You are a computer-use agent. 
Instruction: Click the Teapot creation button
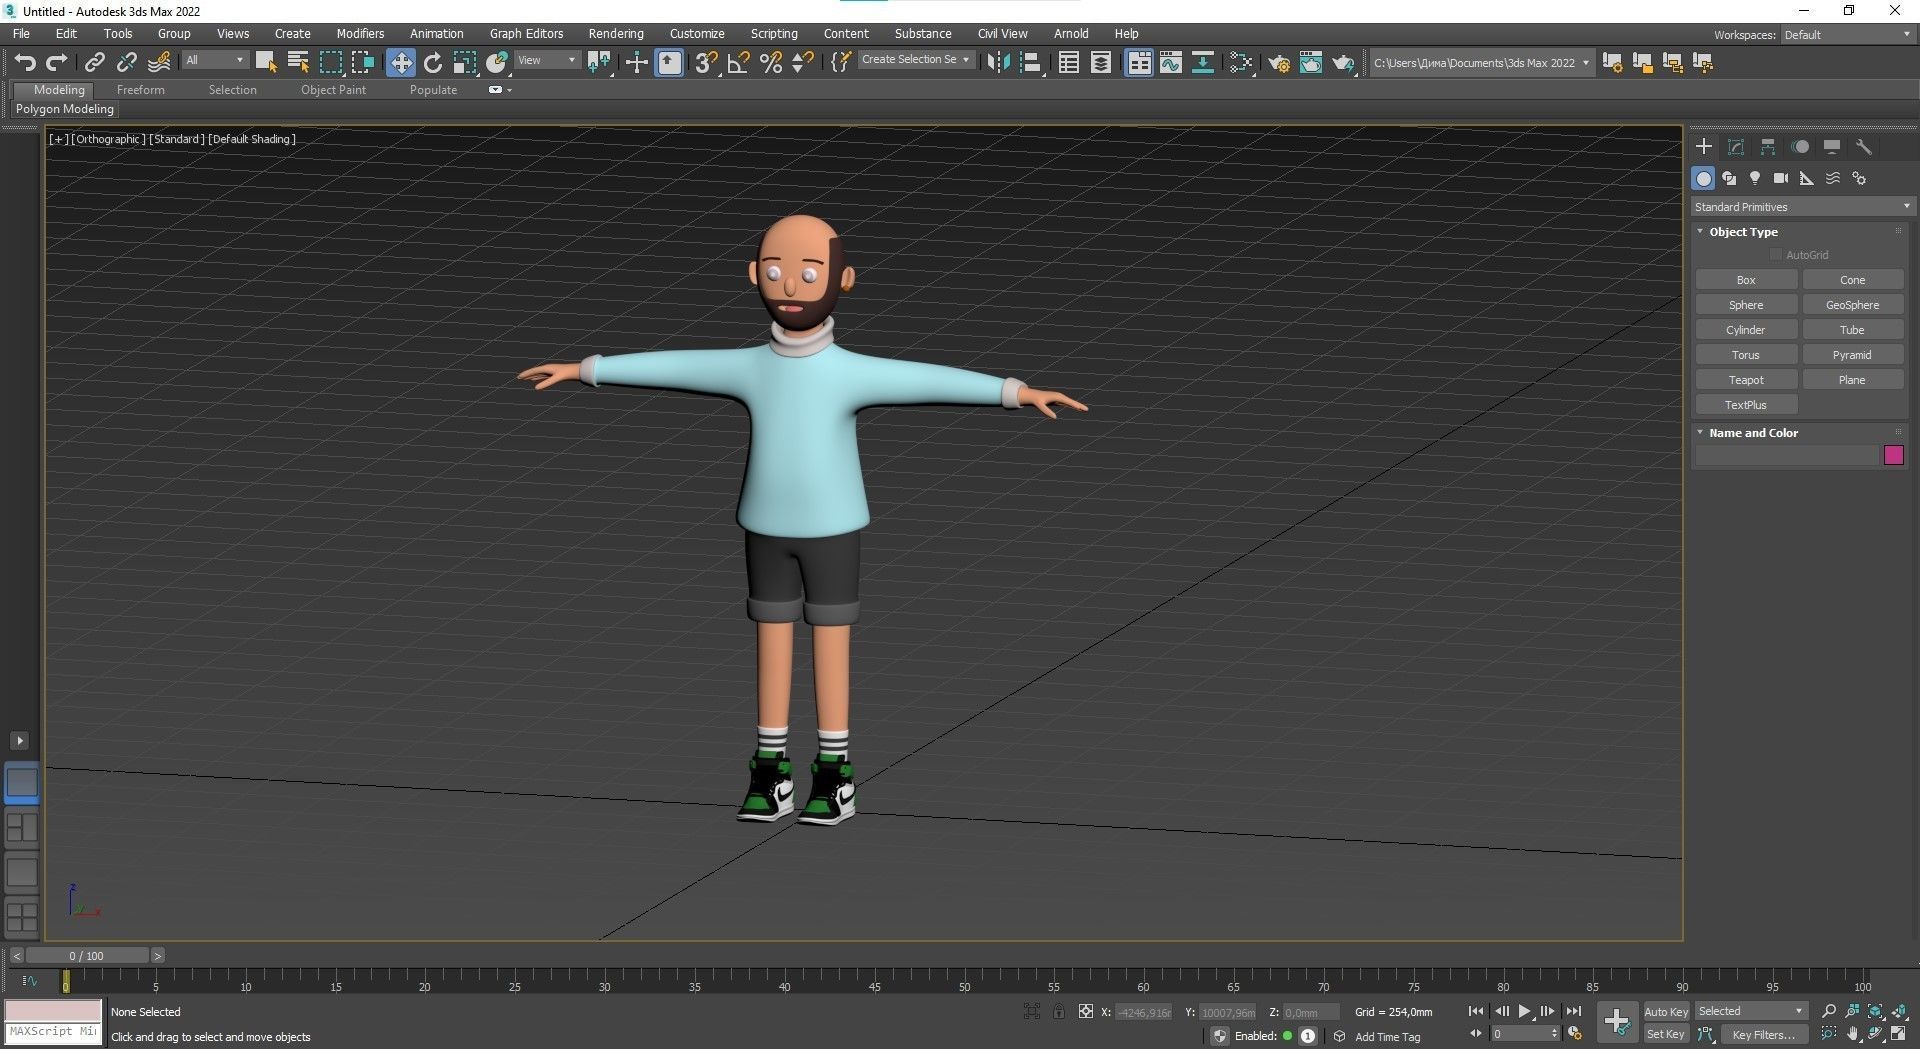(x=1745, y=379)
